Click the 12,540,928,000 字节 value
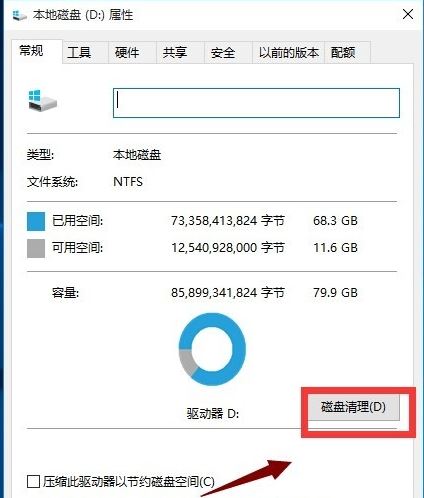Image resolution: width=424 pixels, height=498 pixels. (228, 248)
